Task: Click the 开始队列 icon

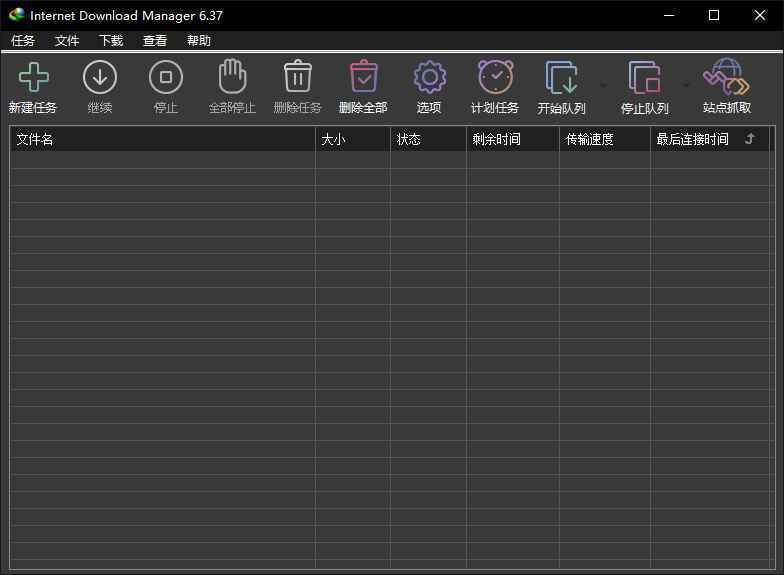Action: [x=561, y=78]
